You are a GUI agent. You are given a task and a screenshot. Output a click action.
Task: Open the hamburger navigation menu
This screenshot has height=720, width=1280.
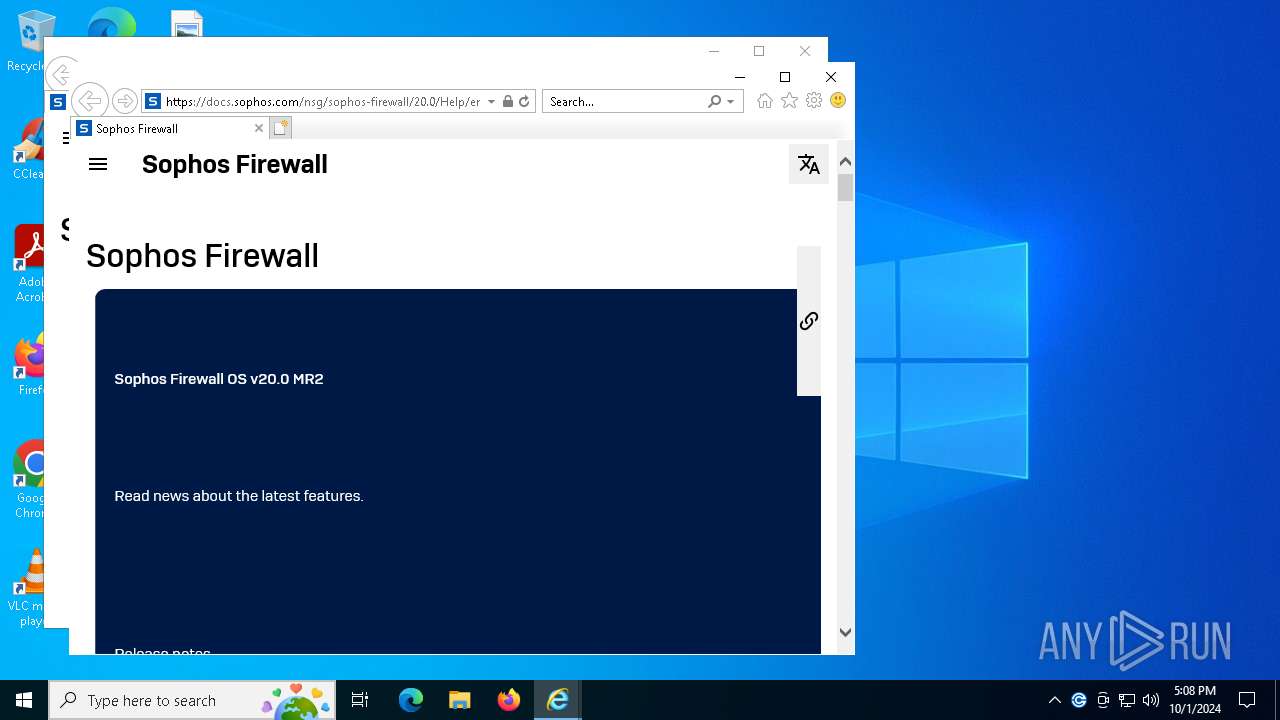(x=98, y=165)
